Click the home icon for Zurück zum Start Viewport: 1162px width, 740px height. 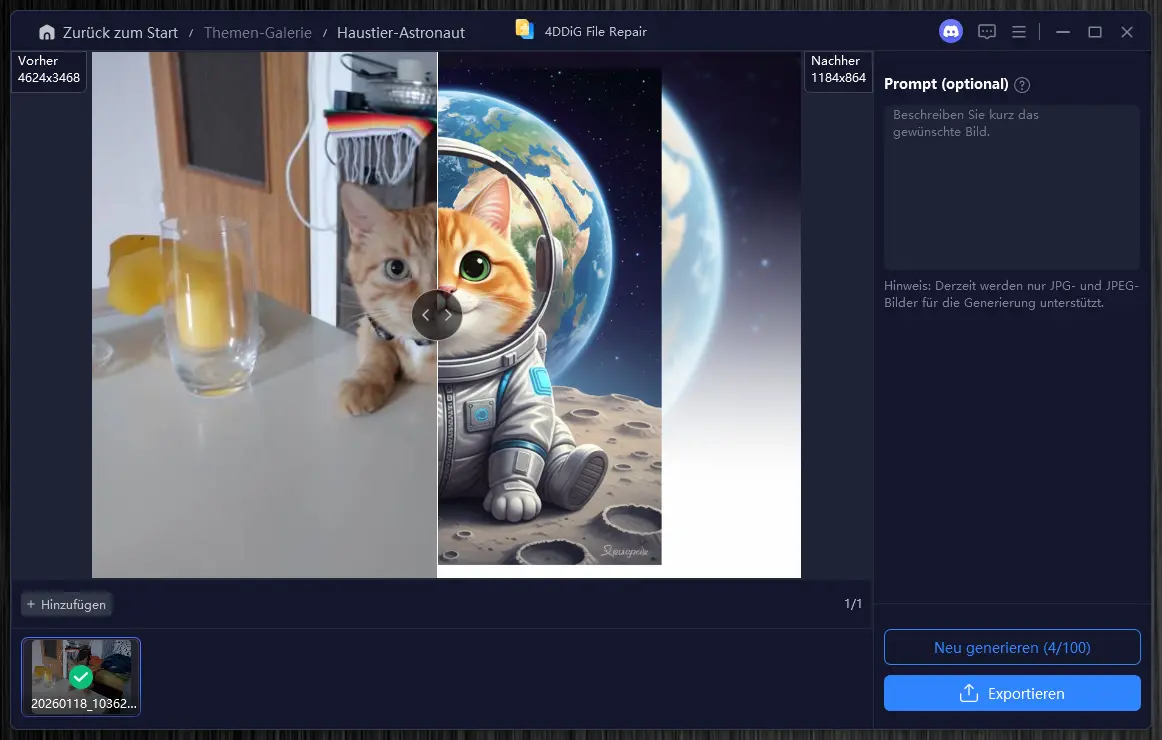pyautogui.click(x=46, y=33)
